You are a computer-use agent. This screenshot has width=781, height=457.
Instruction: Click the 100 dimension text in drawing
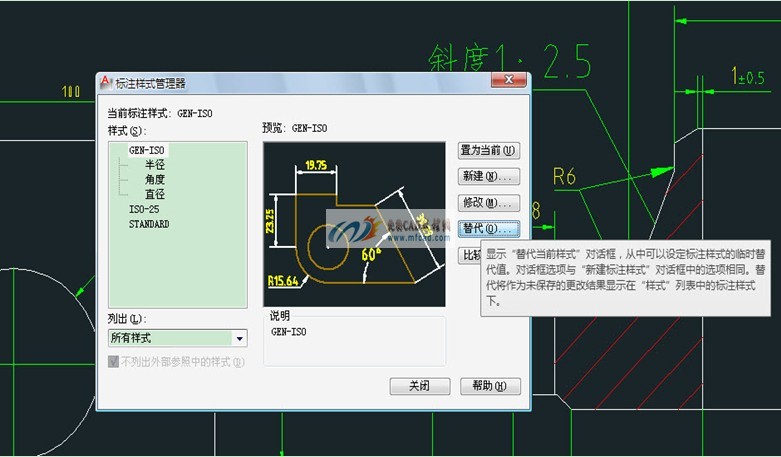(x=71, y=92)
